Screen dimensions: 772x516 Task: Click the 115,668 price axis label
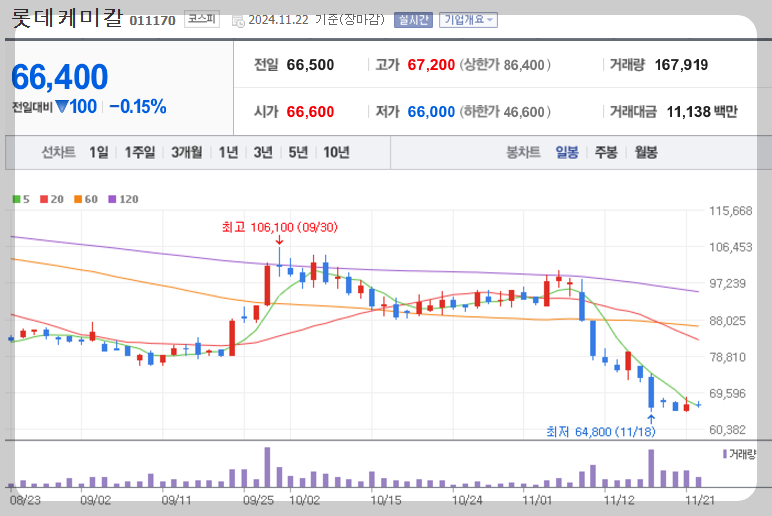731,211
